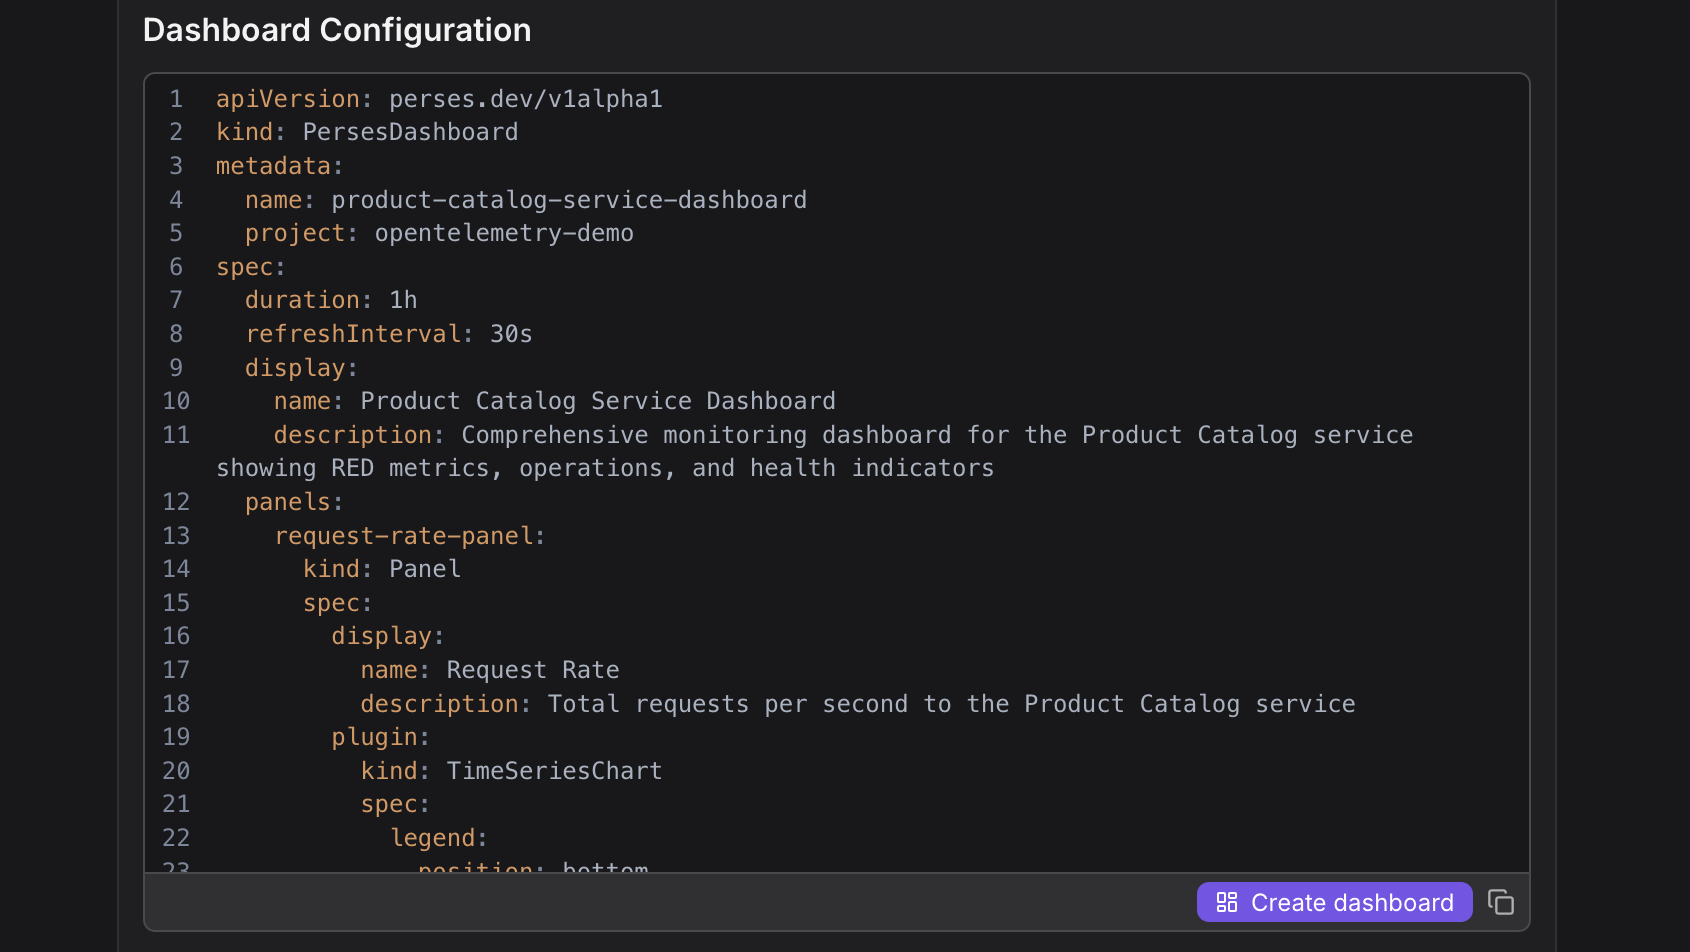This screenshot has width=1690, height=952.
Task: Click the Product Catalog Service Dashboard name text
Action: click(x=597, y=401)
